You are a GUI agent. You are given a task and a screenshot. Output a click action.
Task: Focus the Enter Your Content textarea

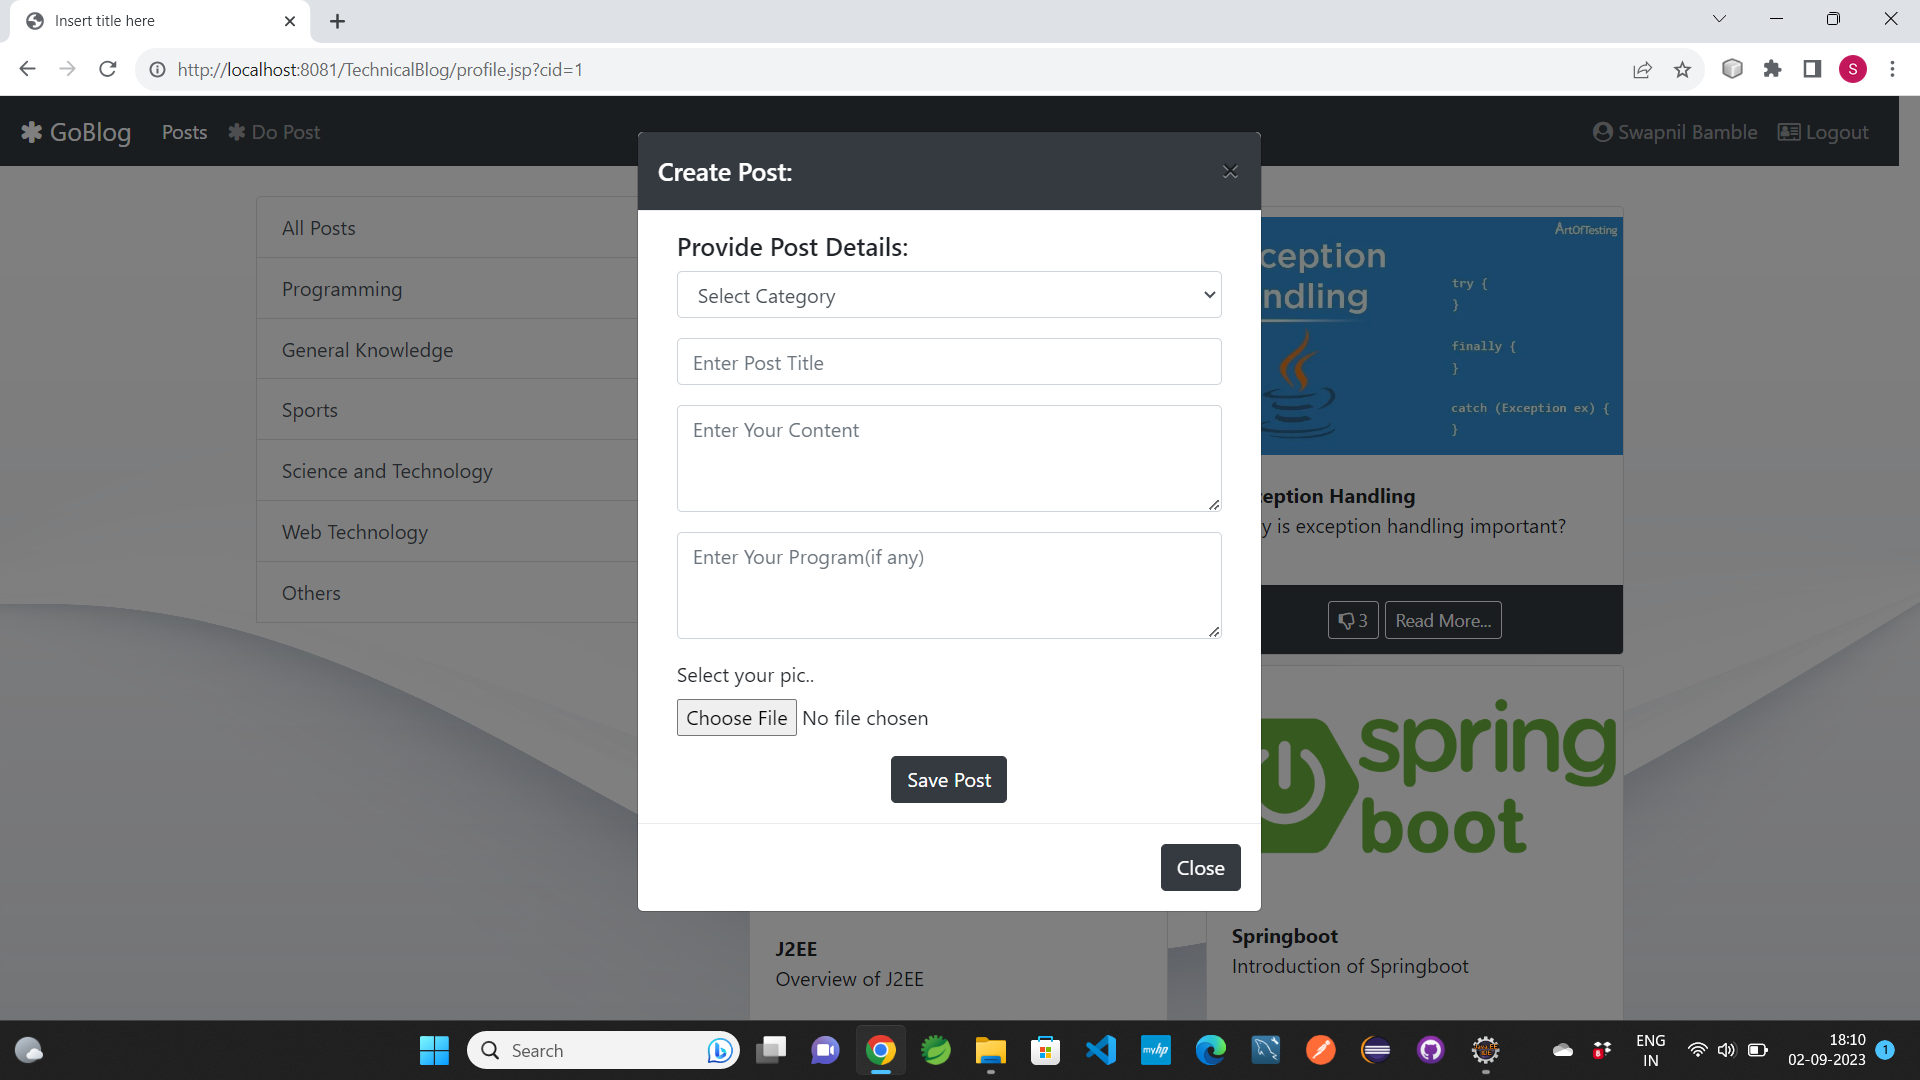pyautogui.click(x=948, y=458)
